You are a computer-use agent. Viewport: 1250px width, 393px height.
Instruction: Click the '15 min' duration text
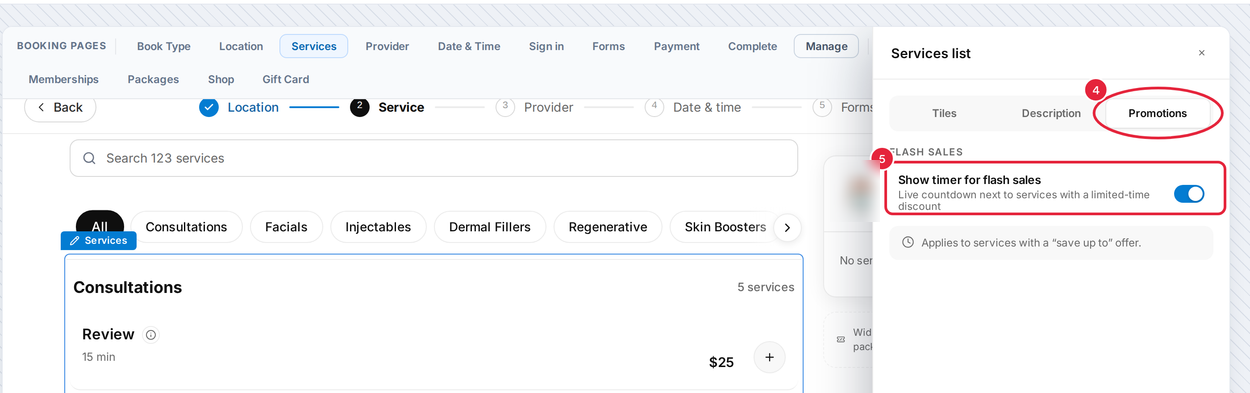point(99,356)
